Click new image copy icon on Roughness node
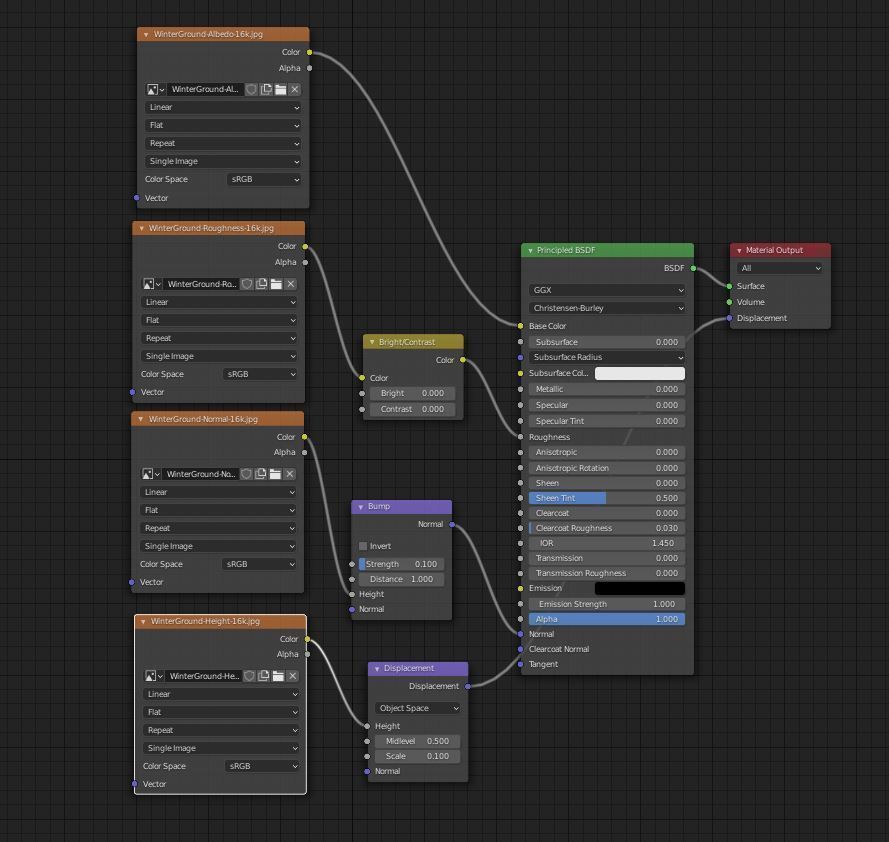Viewport: 889px width, 842px height. coord(262,284)
